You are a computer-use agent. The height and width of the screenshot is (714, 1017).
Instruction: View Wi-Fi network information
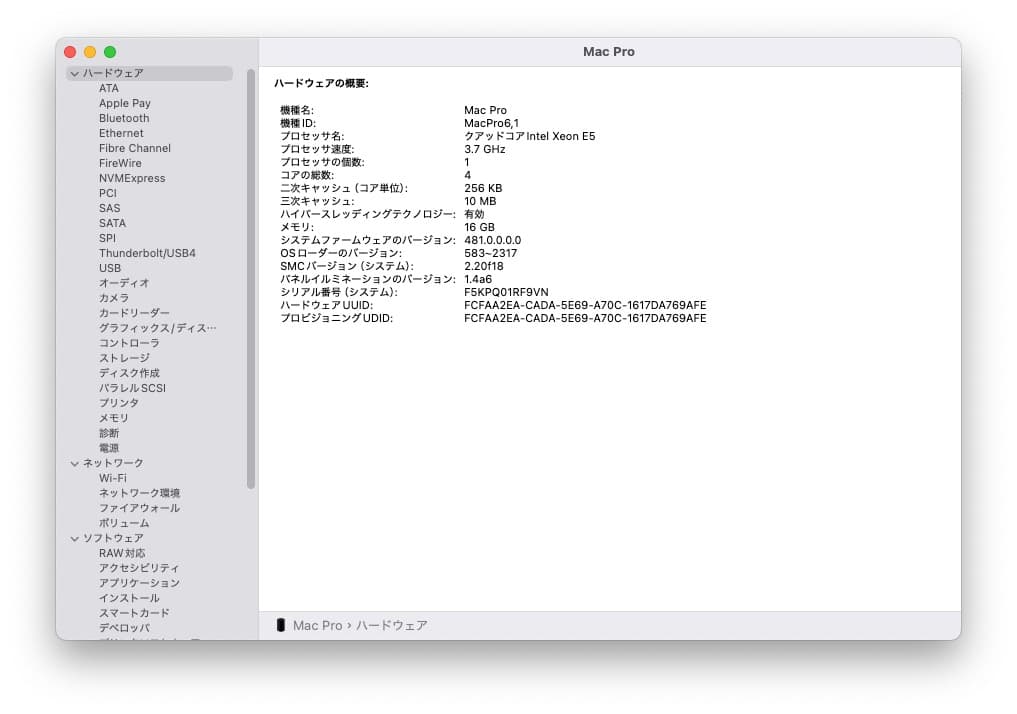coord(113,477)
